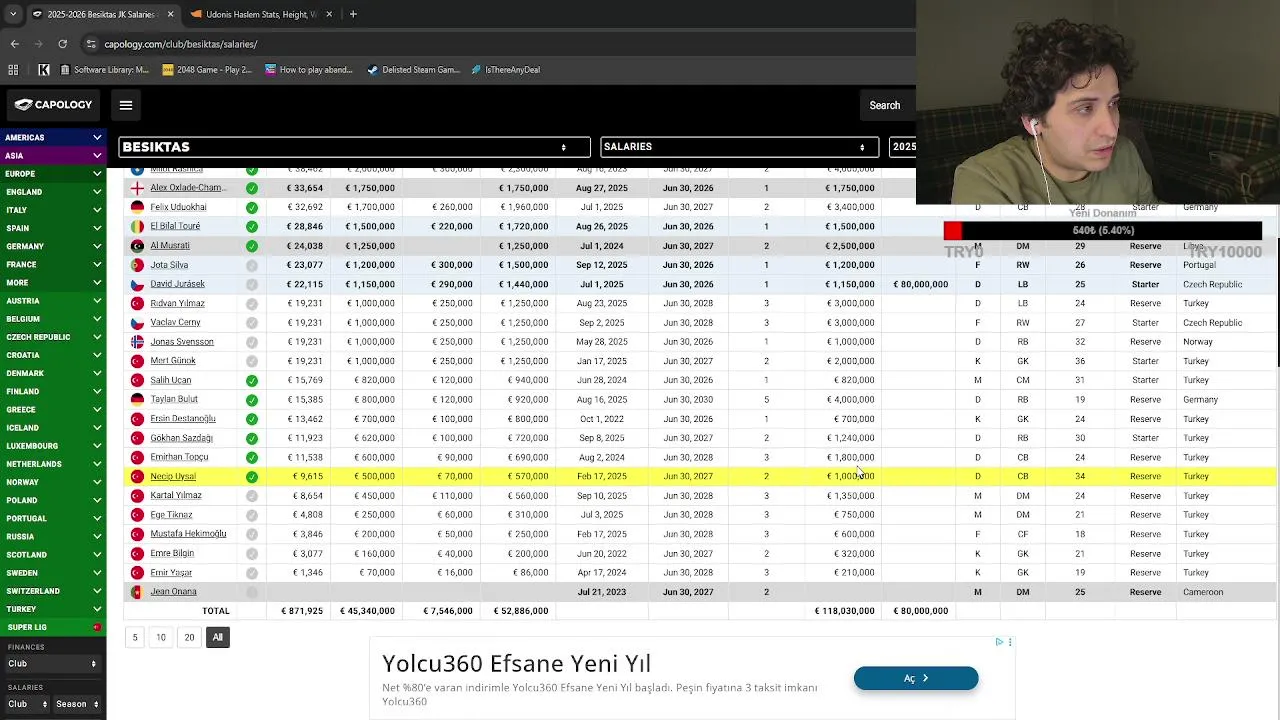Show All rows in table

coord(217,637)
